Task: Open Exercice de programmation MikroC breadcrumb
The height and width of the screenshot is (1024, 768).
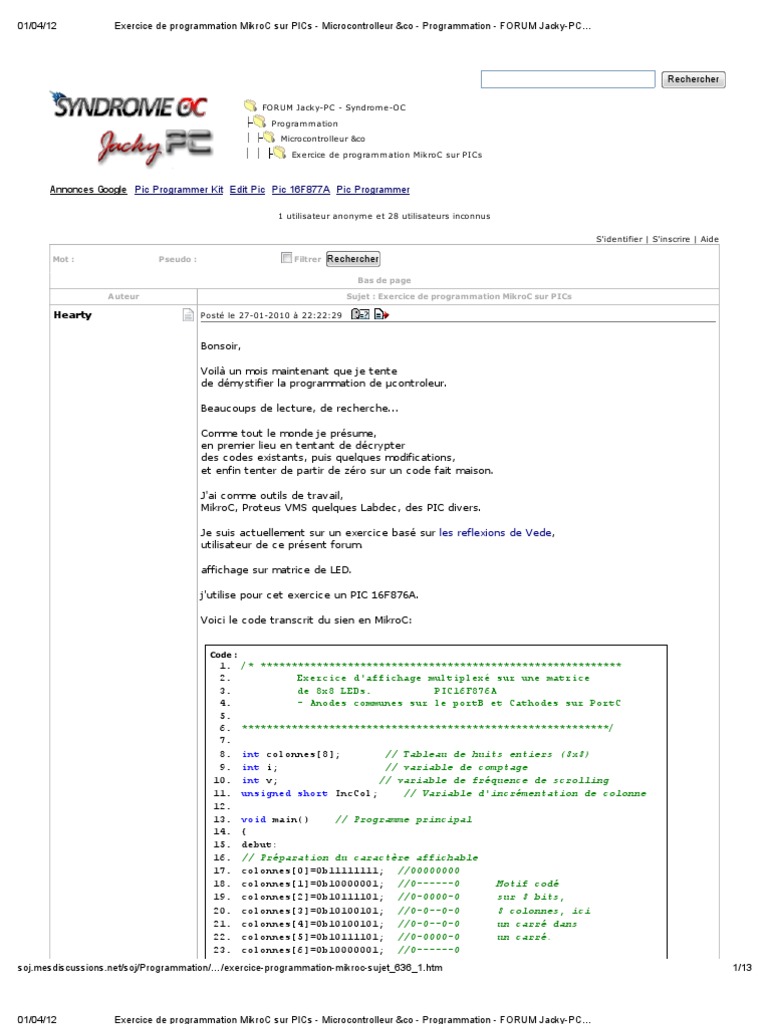Action: [387, 155]
